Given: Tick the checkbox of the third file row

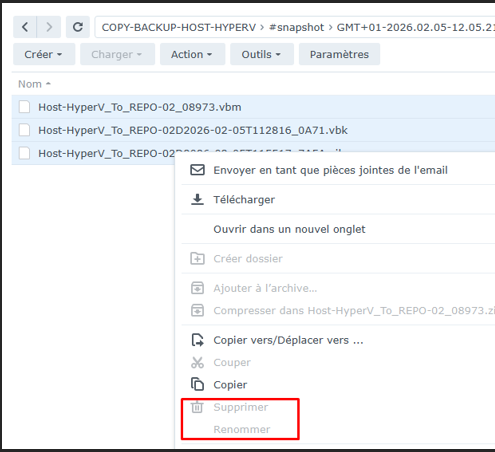Looking at the screenshot, I should click(24, 153).
